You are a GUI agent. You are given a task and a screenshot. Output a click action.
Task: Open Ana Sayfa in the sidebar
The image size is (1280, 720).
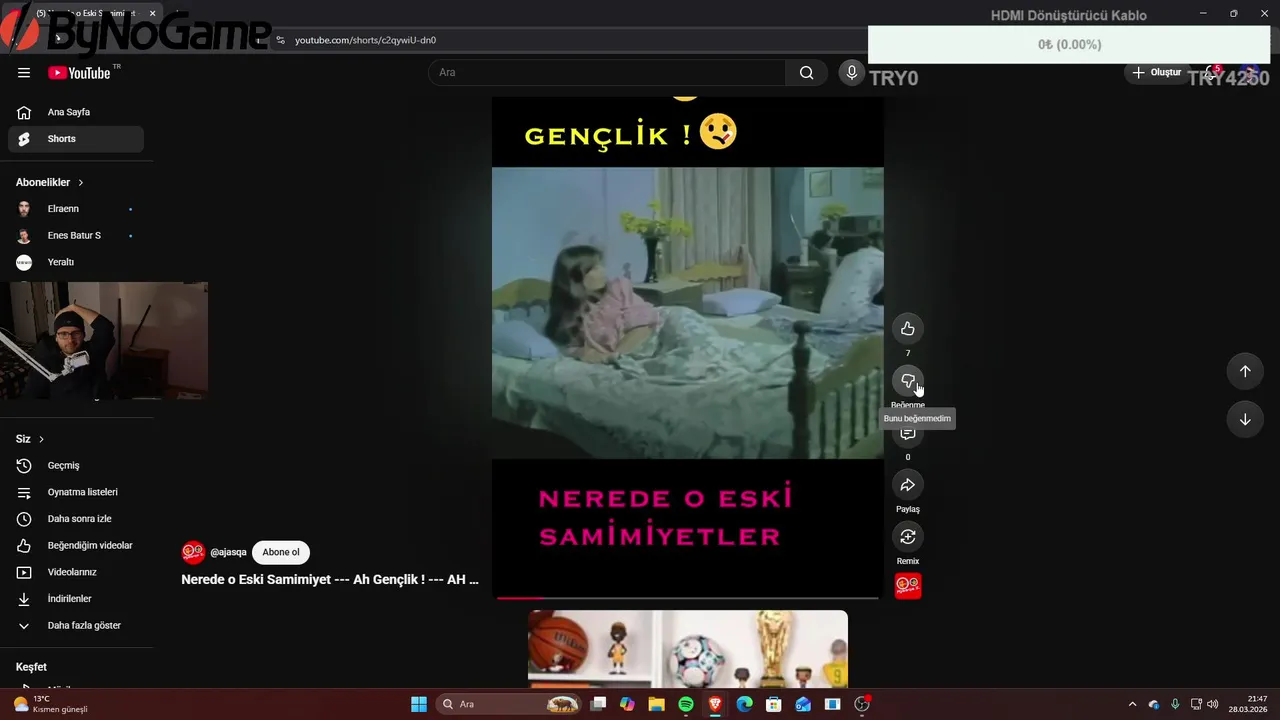[x=76, y=112]
